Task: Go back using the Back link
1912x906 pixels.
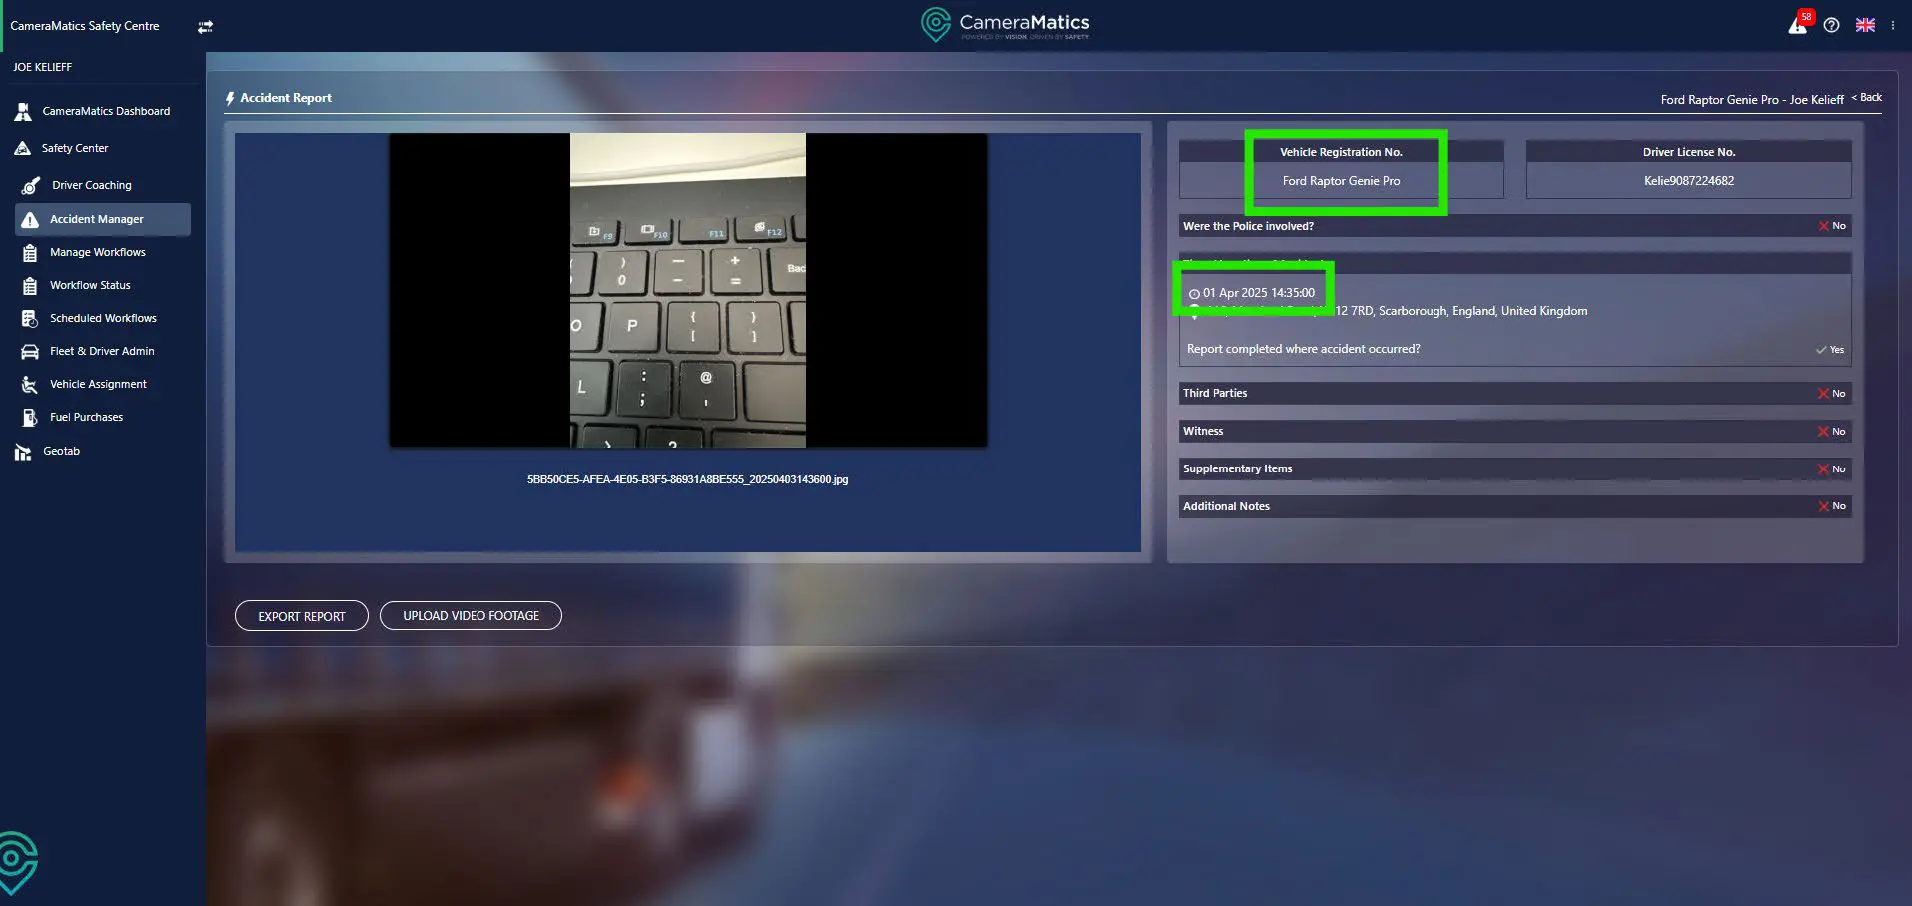Action: coord(1867,98)
